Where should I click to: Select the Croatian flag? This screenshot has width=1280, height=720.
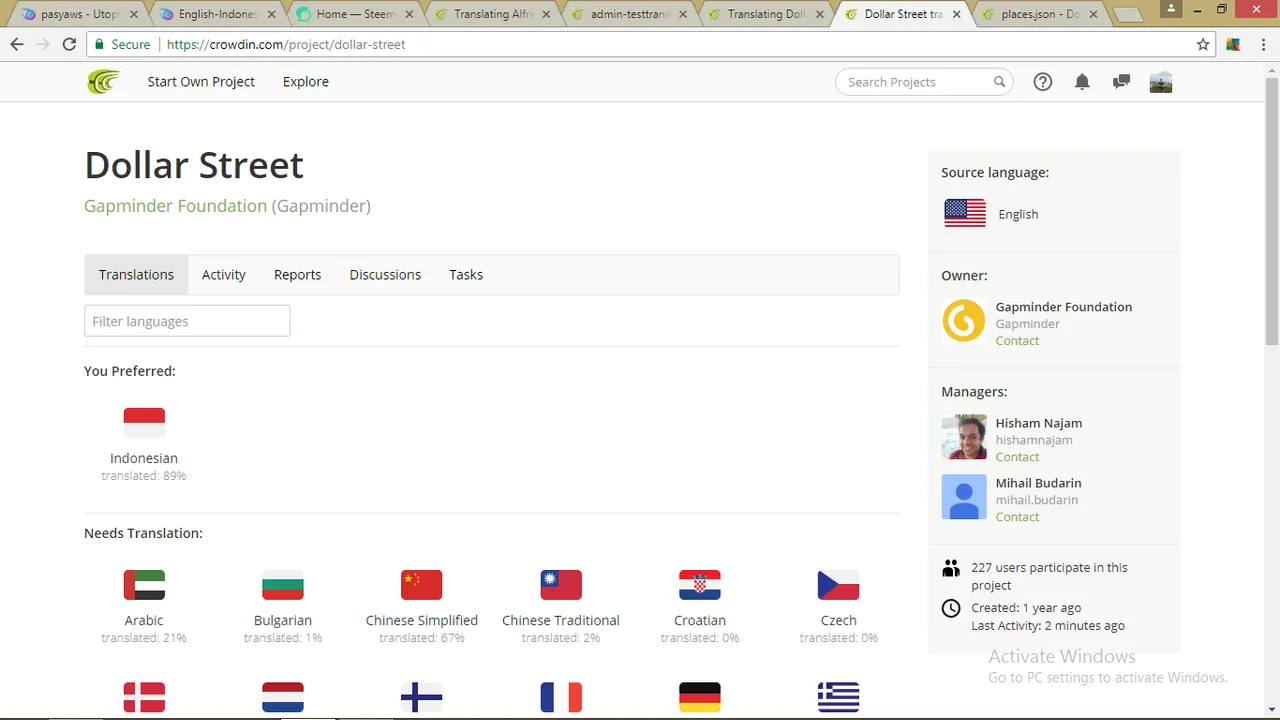[700, 585]
